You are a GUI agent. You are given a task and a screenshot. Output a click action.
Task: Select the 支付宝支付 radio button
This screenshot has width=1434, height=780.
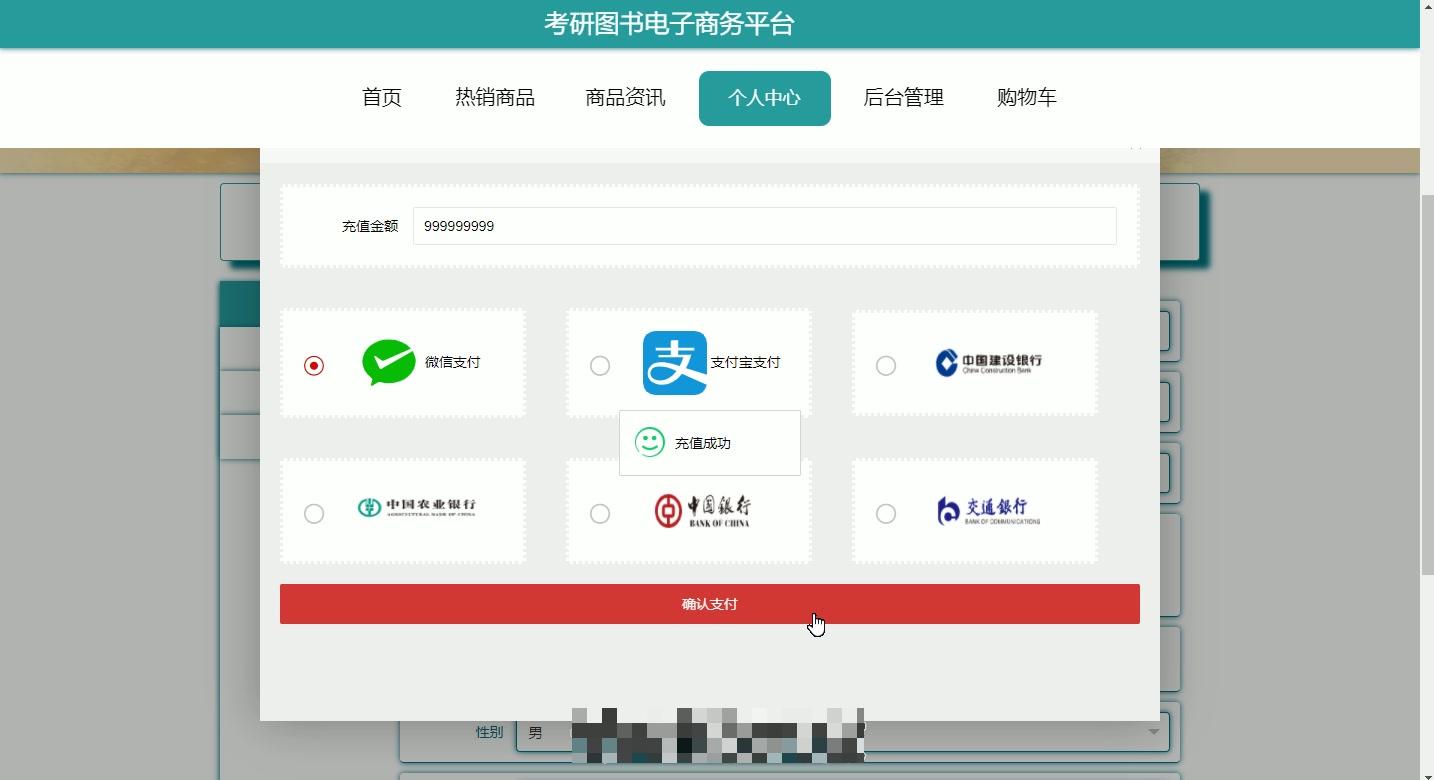tap(600, 366)
